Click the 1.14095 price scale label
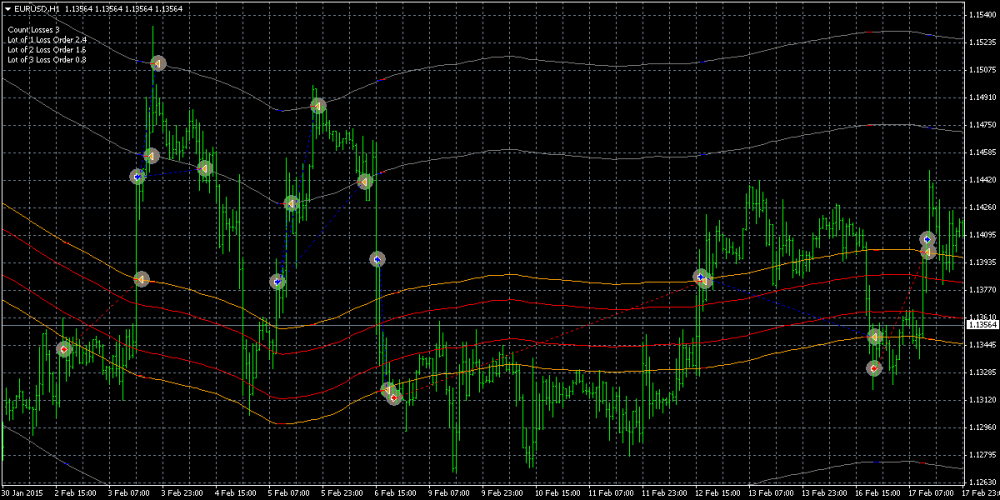 coord(981,235)
